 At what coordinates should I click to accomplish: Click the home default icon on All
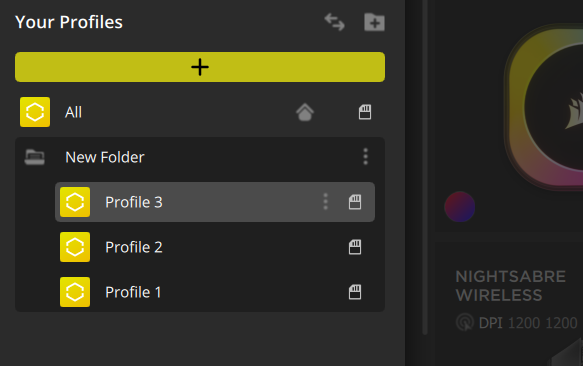[305, 112]
